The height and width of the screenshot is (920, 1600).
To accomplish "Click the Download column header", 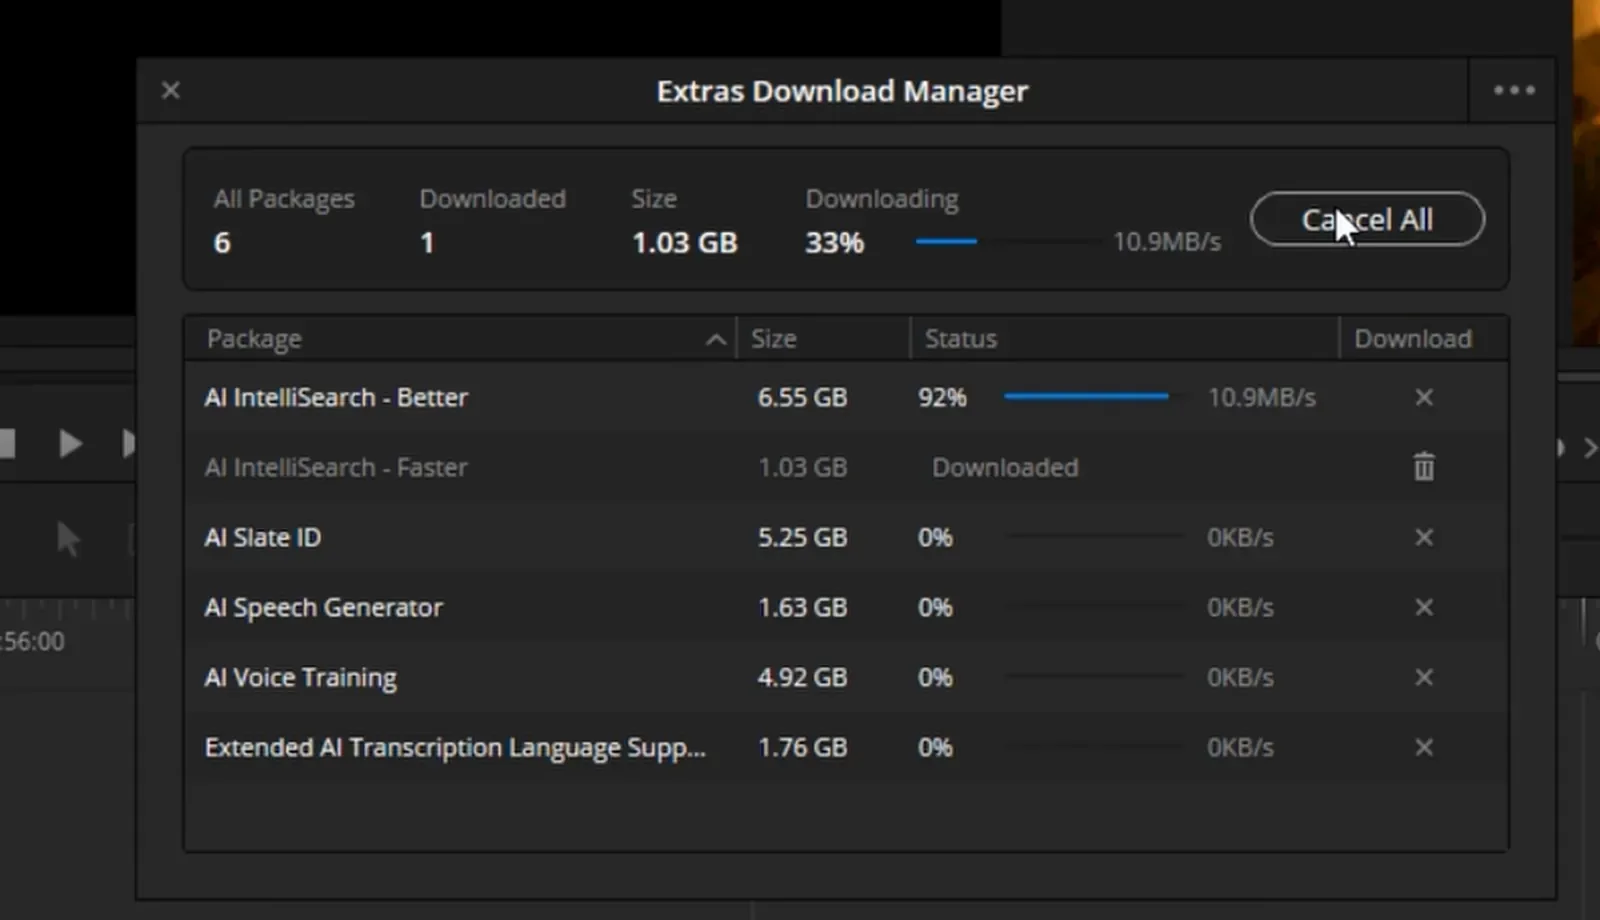I will coord(1423,339).
